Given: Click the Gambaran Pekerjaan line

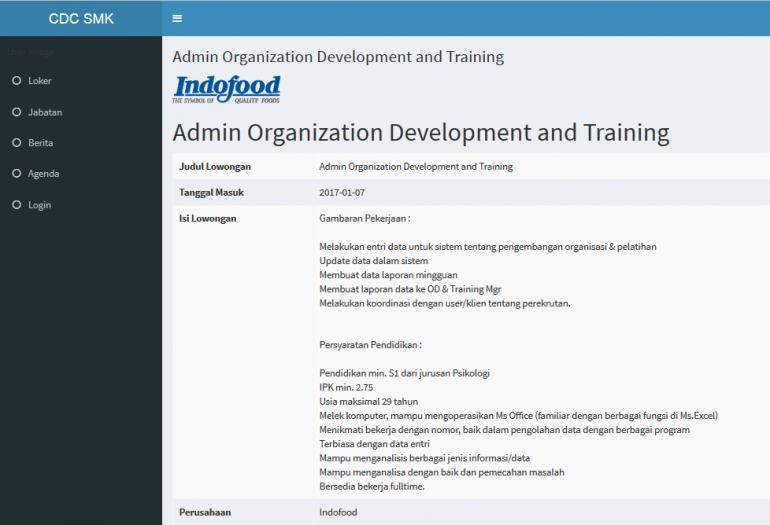Looking at the screenshot, I should pyautogui.click(x=365, y=219).
